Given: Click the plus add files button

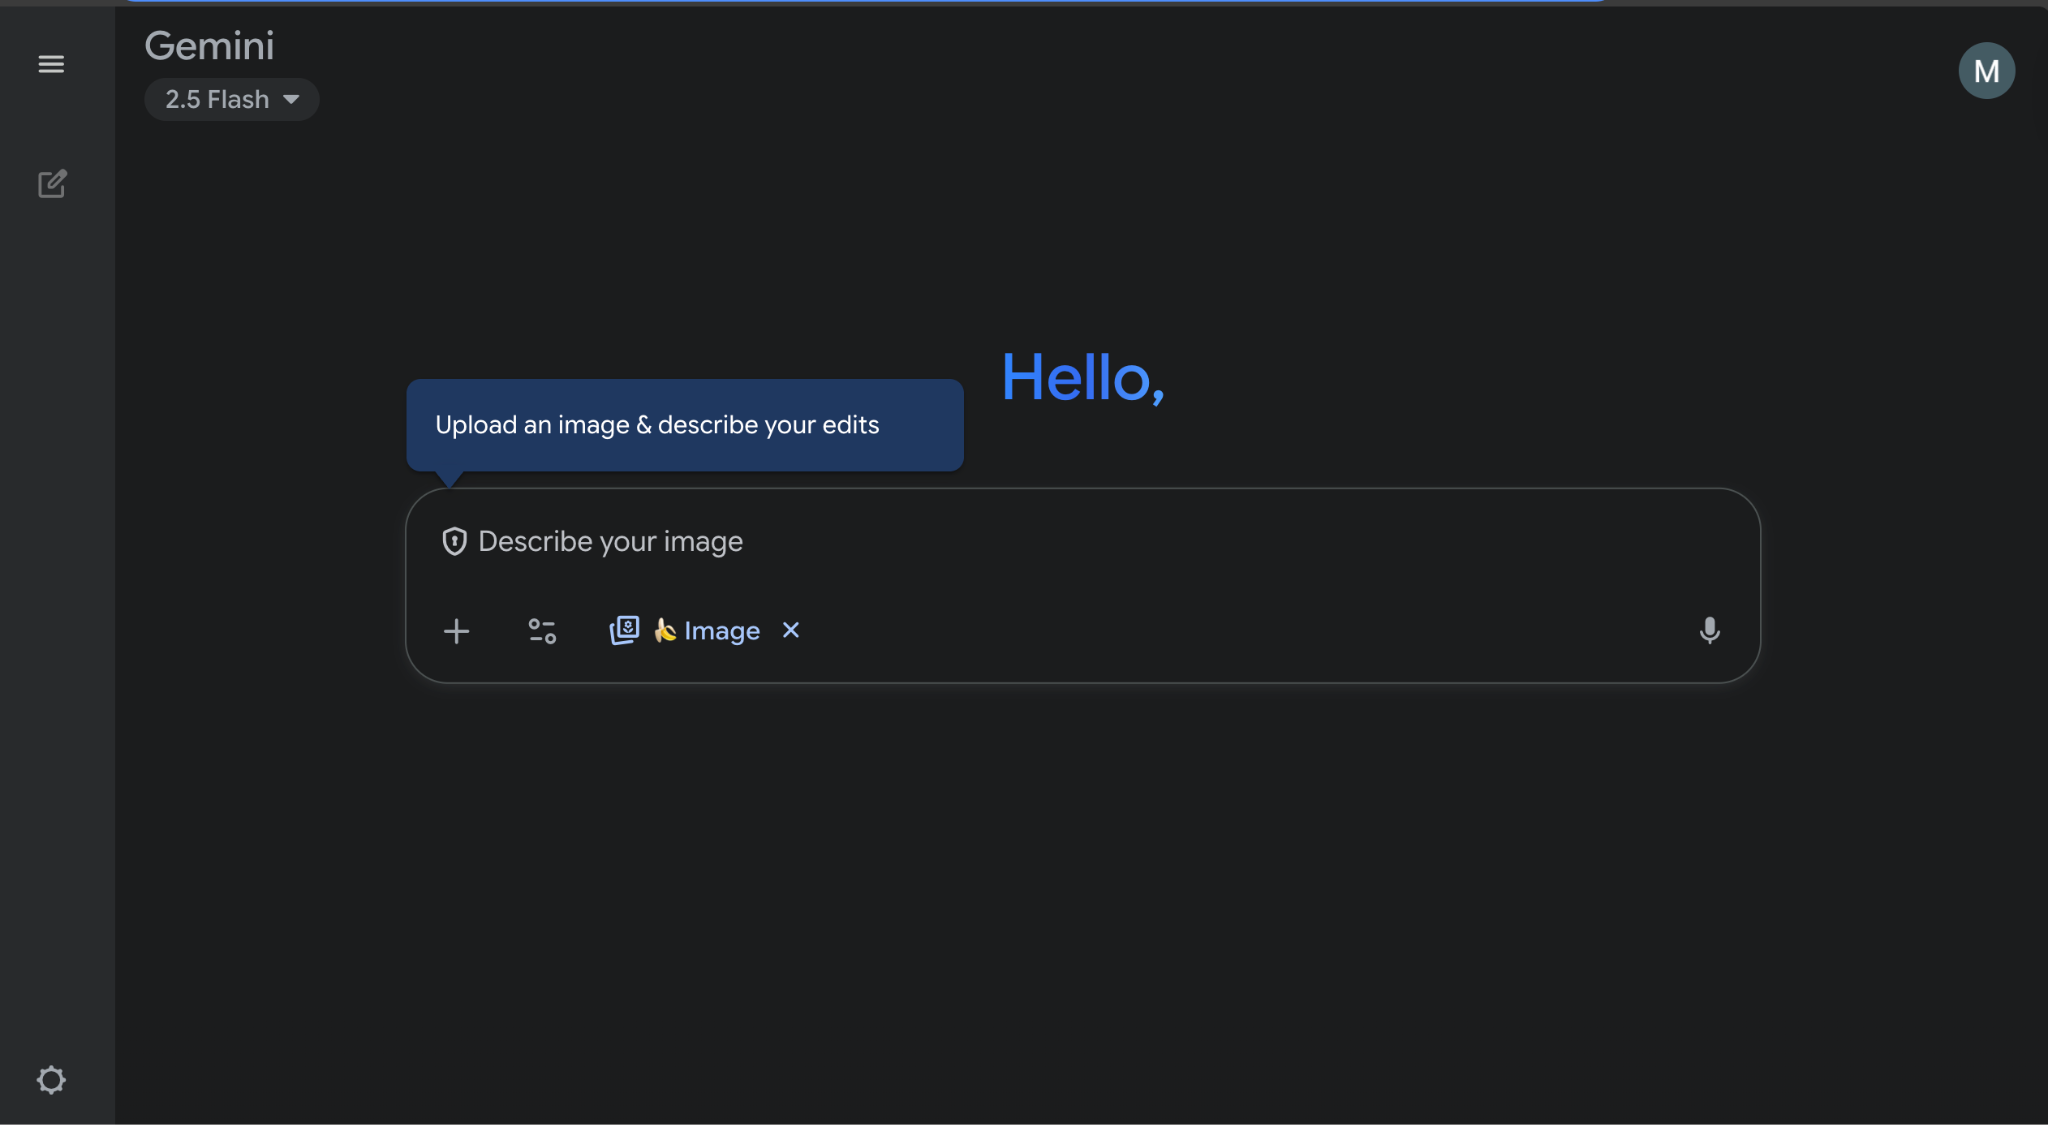Looking at the screenshot, I should pyautogui.click(x=456, y=631).
